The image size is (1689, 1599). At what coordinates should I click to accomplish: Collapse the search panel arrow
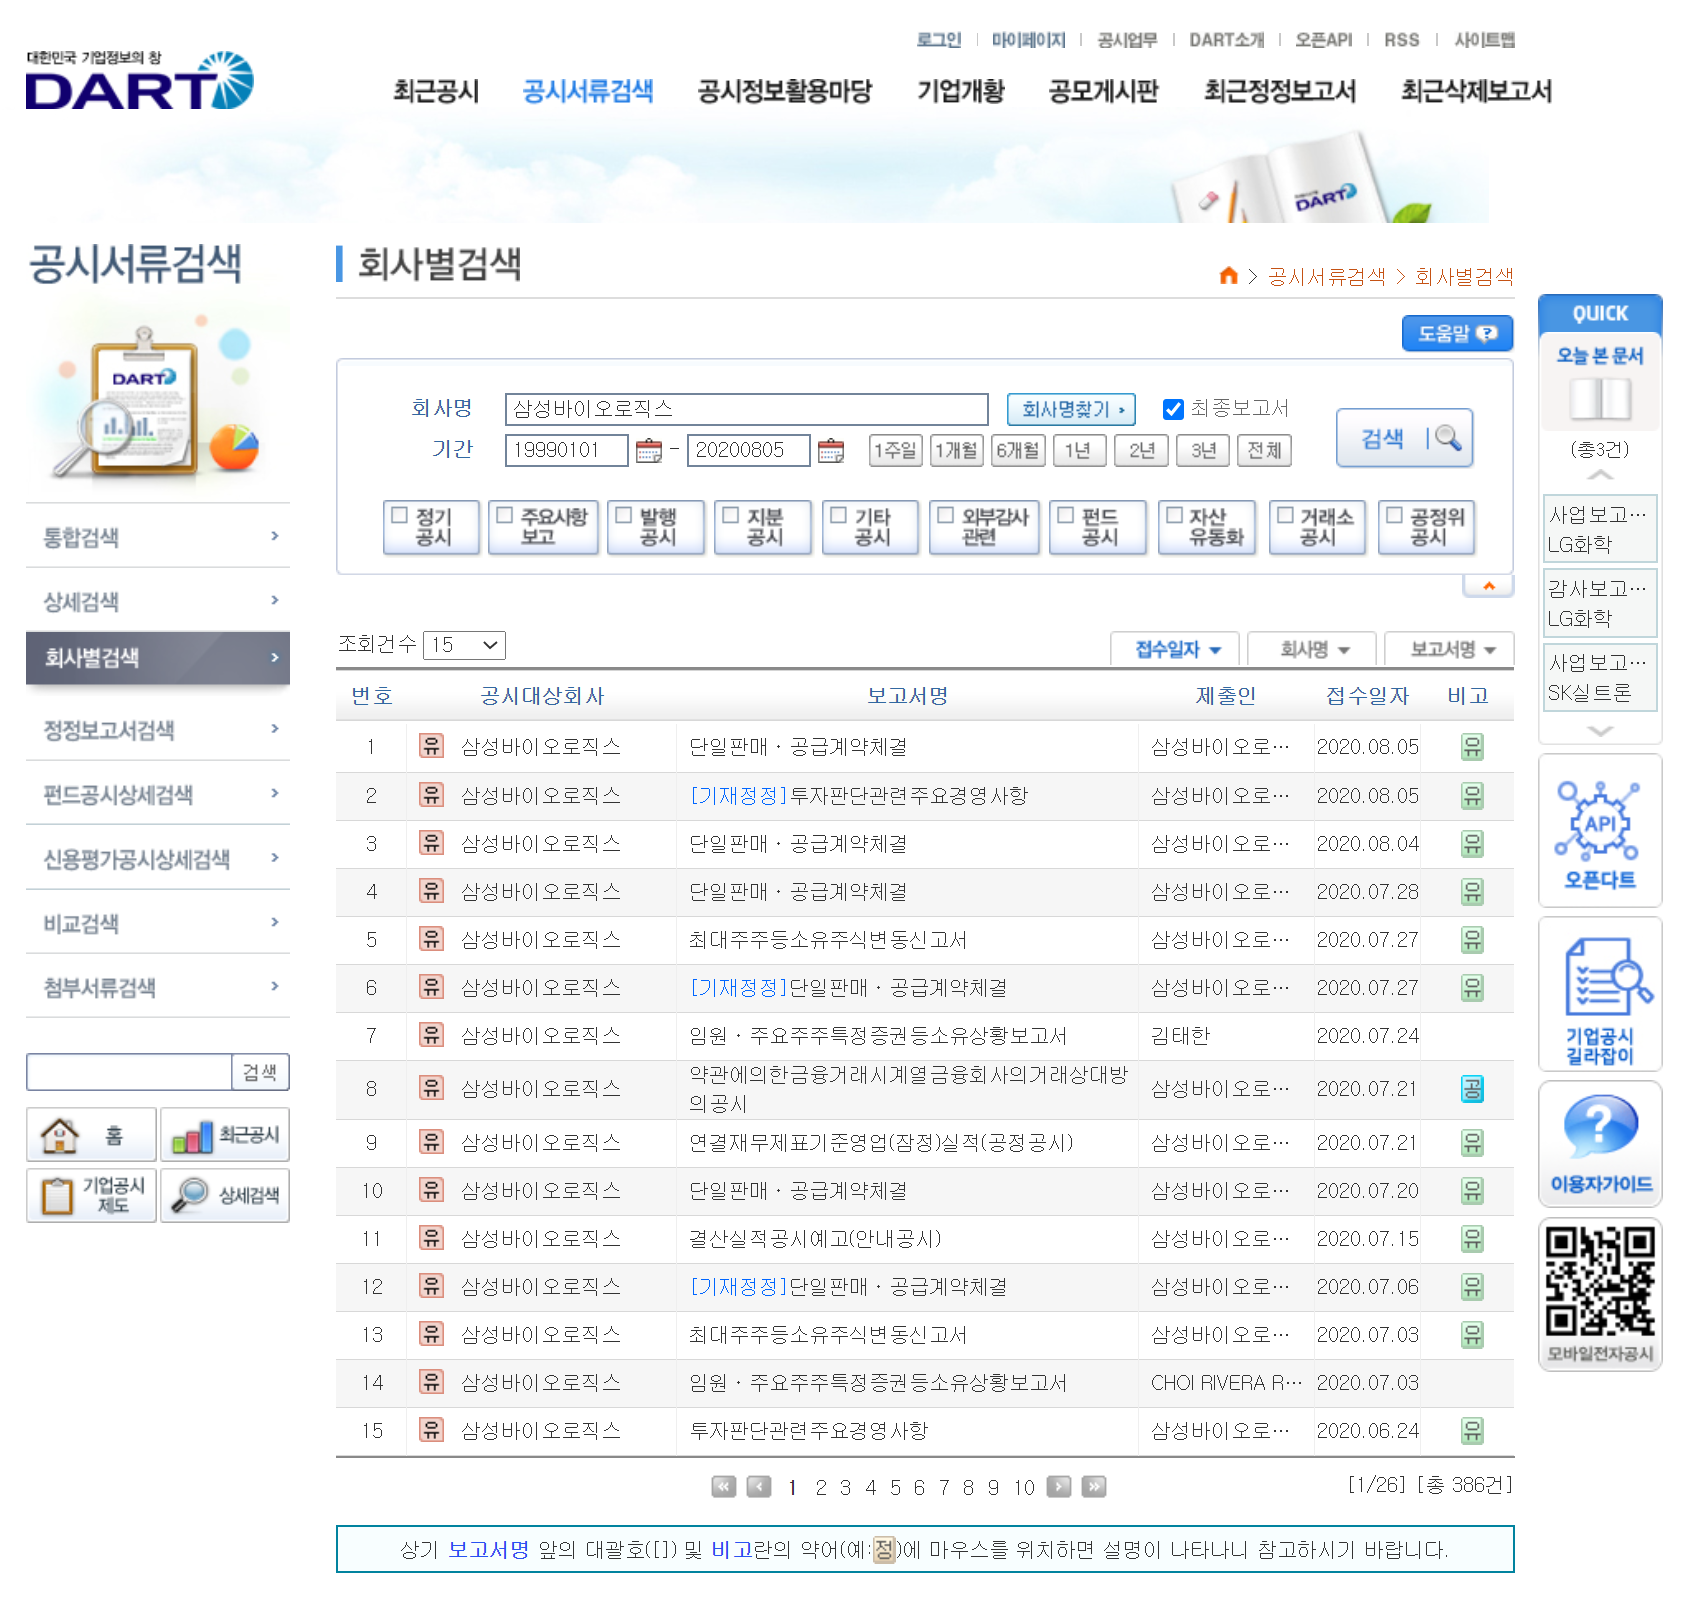click(1489, 586)
